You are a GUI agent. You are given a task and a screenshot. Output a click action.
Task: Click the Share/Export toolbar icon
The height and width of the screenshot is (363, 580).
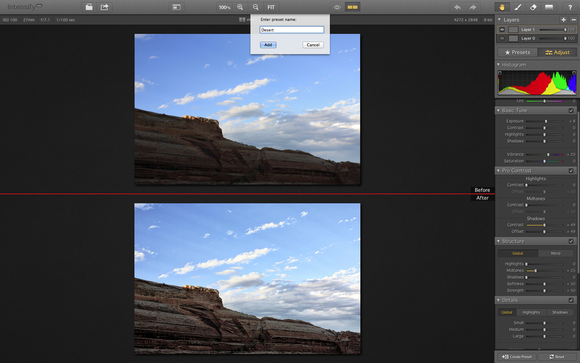pyautogui.click(x=104, y=7)
